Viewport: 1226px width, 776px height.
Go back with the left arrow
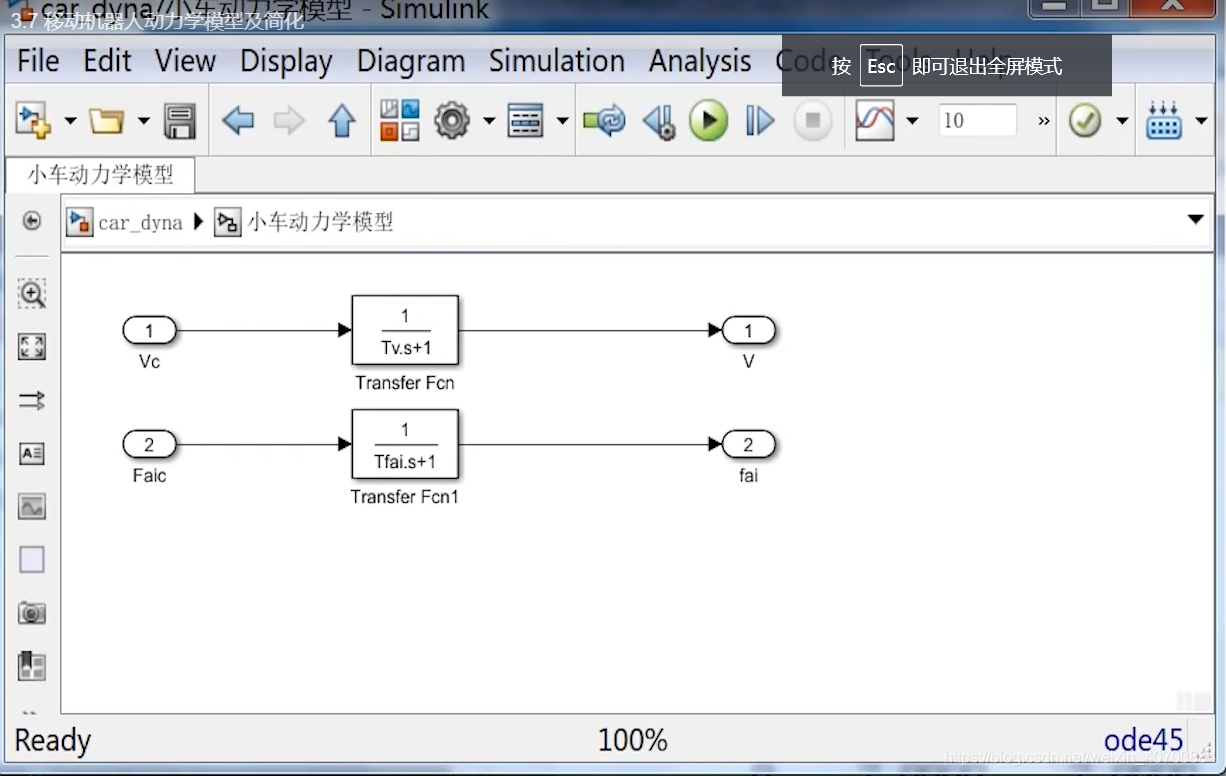[x=238, y=122]
